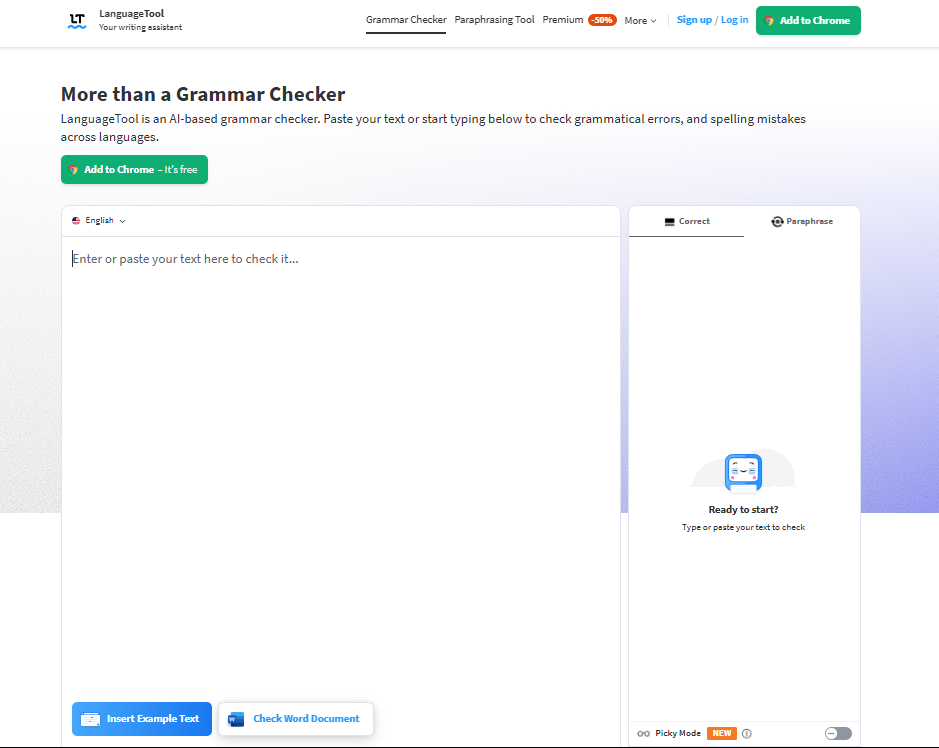Image resolution: width=939 pixels, height=748 pixels.
Task: Switch to the Paraphrase tab
Action: coord(802,221)
